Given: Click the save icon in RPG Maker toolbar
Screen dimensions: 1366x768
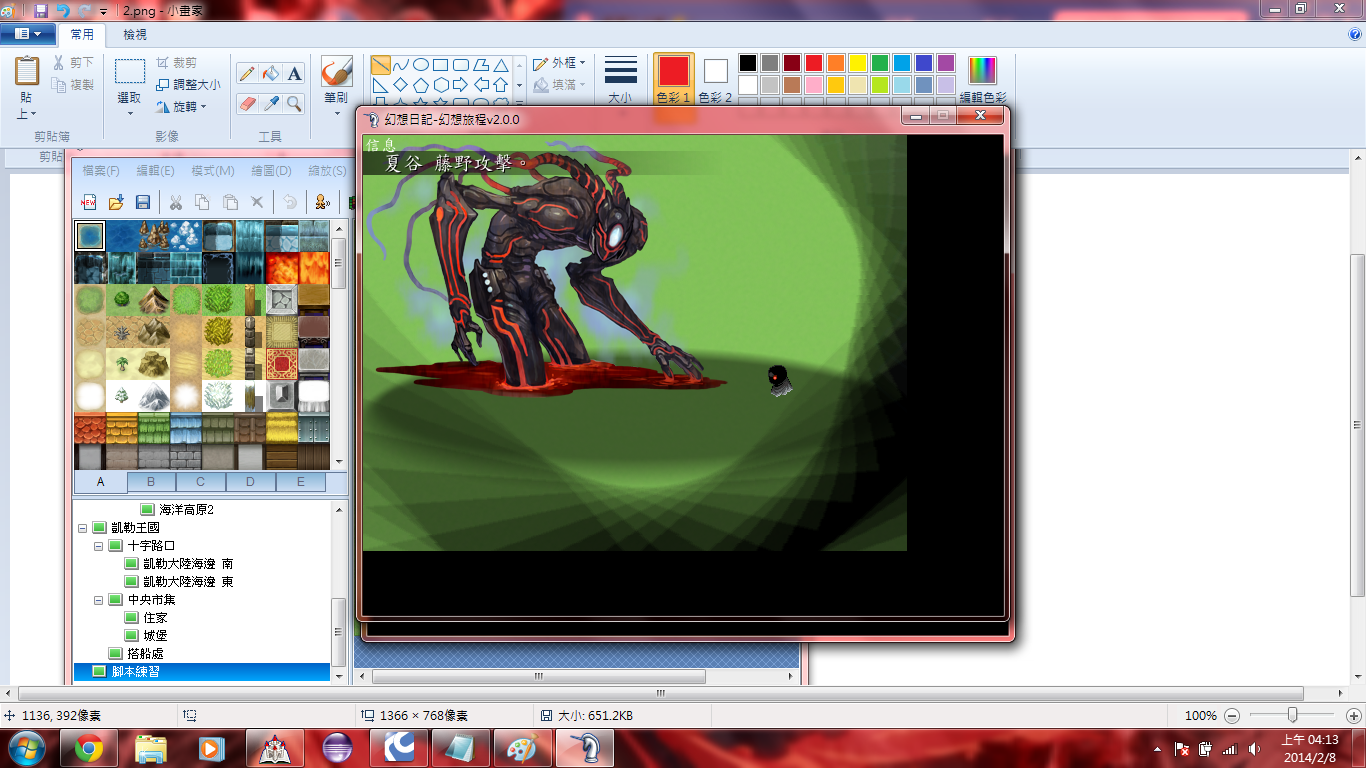Looking at the screenshot, I should 143,202.
